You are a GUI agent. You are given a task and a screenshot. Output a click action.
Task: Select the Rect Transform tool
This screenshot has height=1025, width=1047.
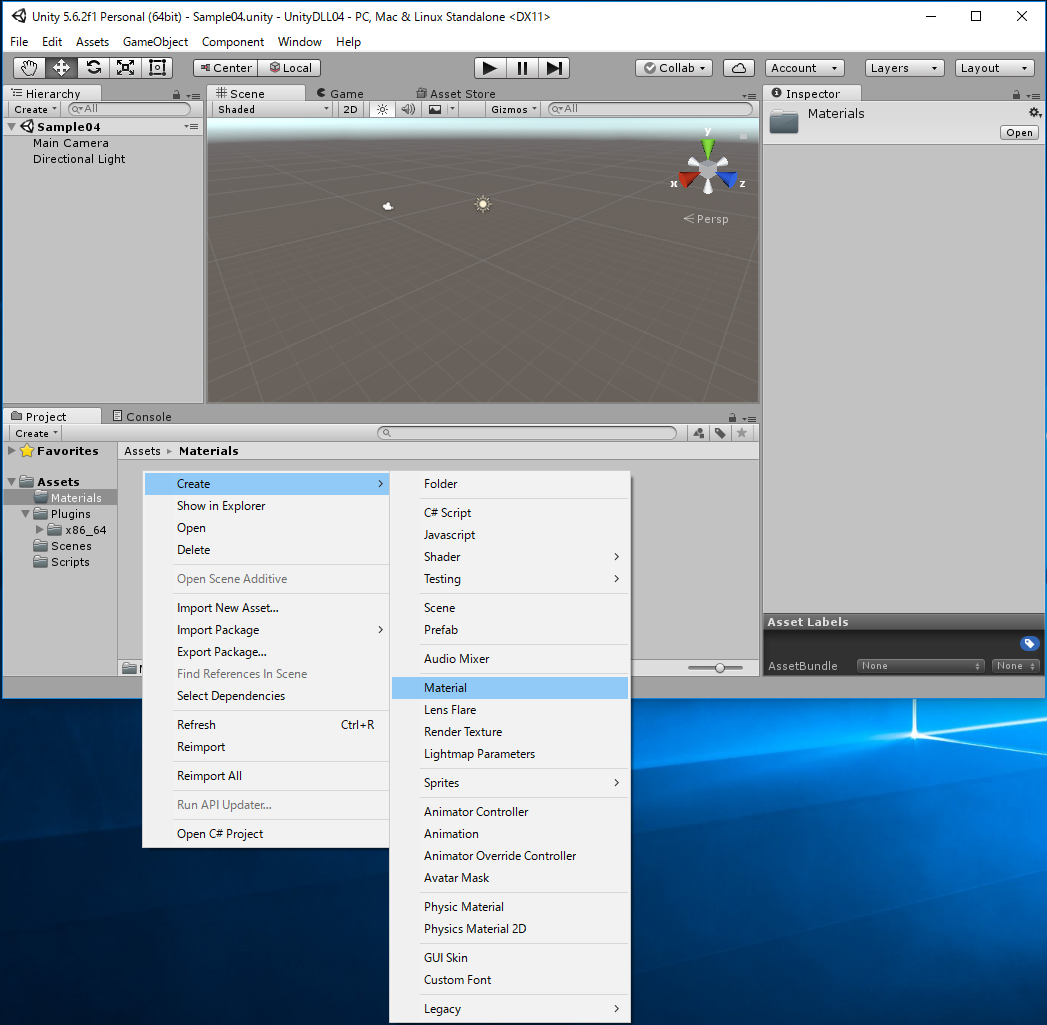[x=158, y=68]
